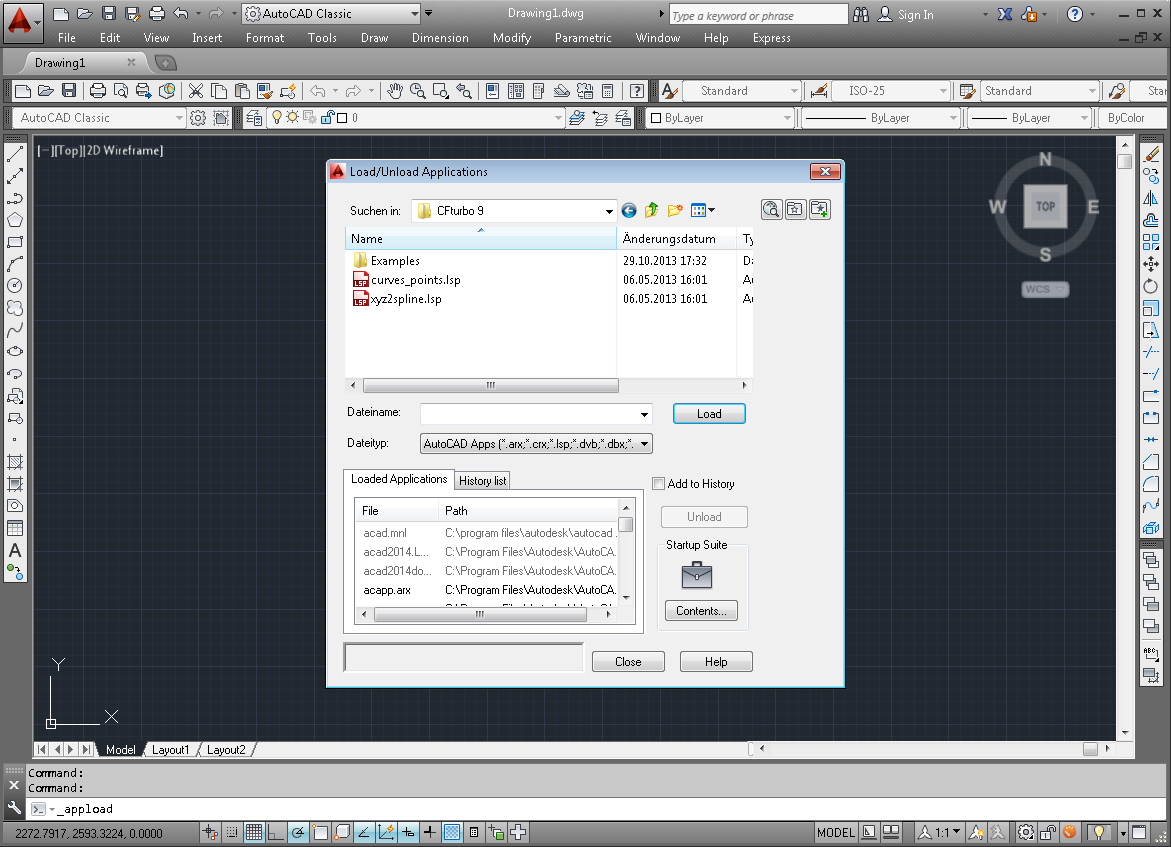The height and width of the screenshot is (847, 1171).
Task: Open the WCS coordinate system dropdown
Action: click(1045, 289)
